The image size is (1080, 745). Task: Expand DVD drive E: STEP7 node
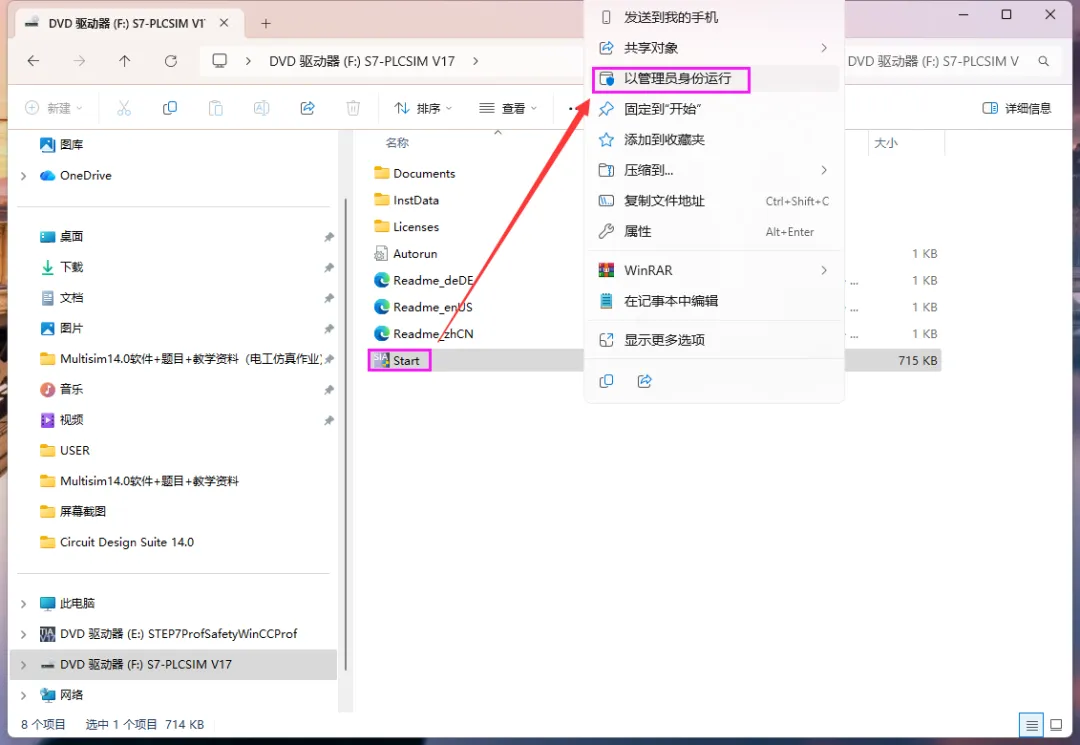(23, 633)
